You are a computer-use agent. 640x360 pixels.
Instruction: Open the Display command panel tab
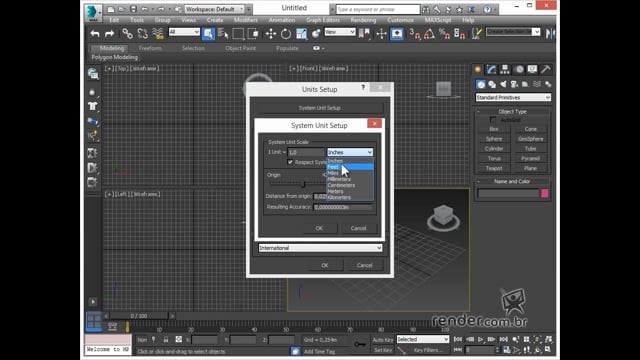532,69
